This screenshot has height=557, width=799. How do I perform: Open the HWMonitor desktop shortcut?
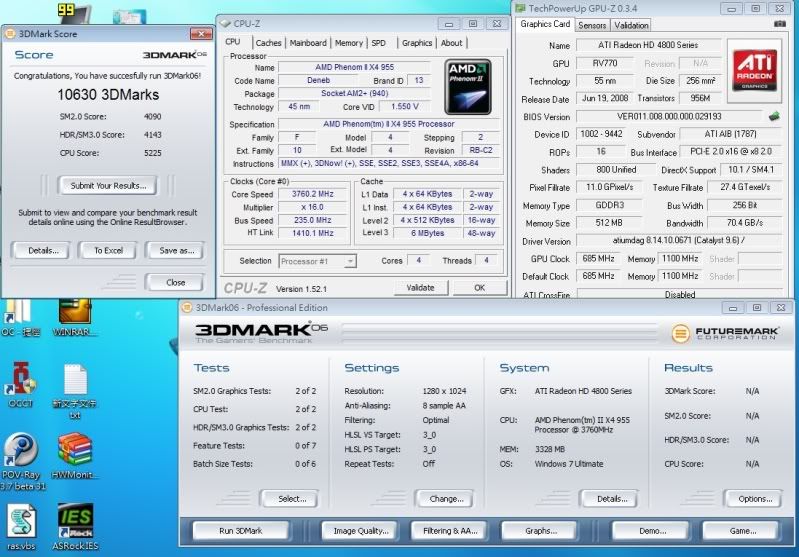75,456
